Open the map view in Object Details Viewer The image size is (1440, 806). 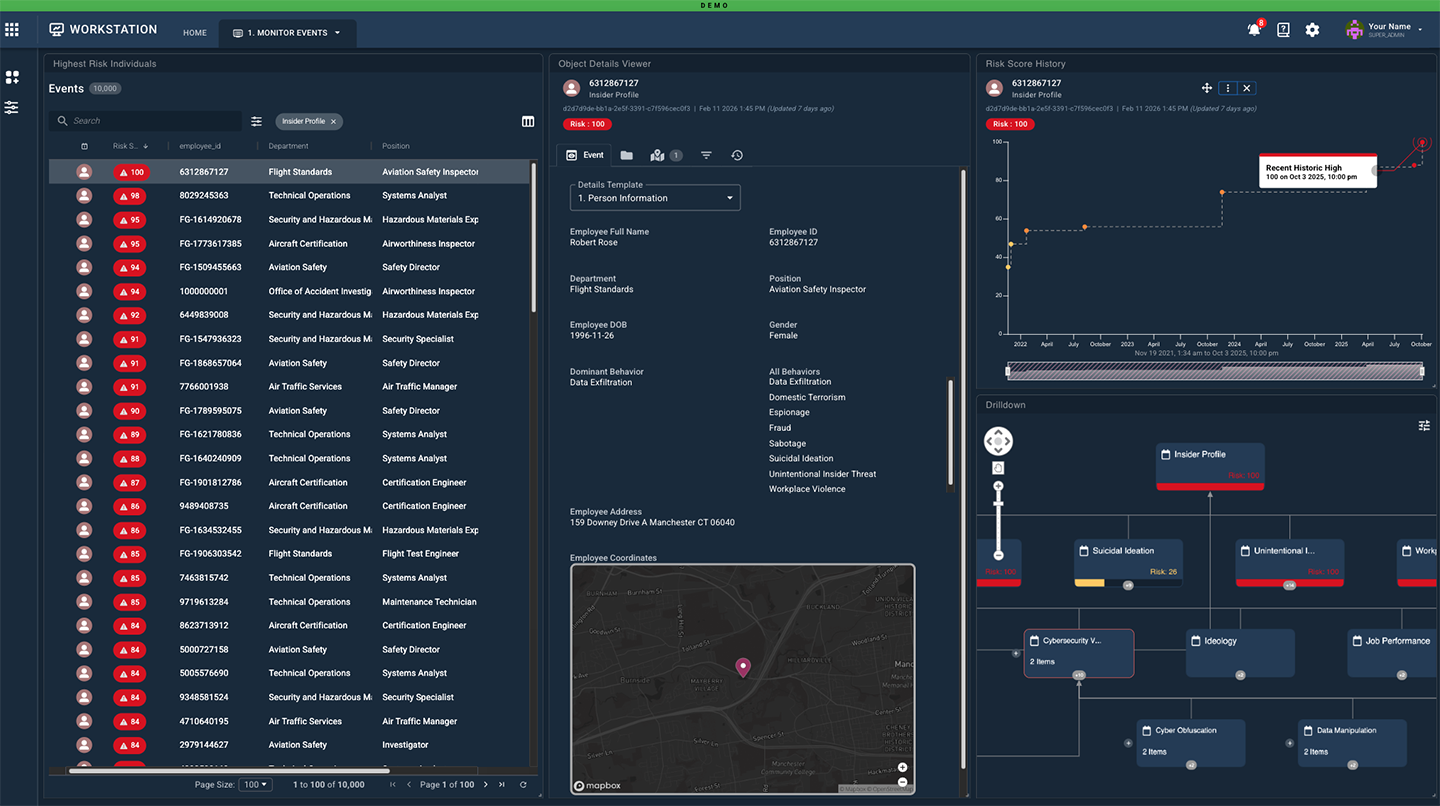658,155
